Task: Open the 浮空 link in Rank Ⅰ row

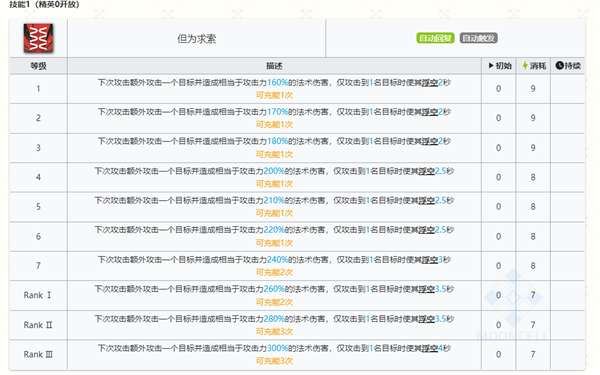Action: click(427, 289)
